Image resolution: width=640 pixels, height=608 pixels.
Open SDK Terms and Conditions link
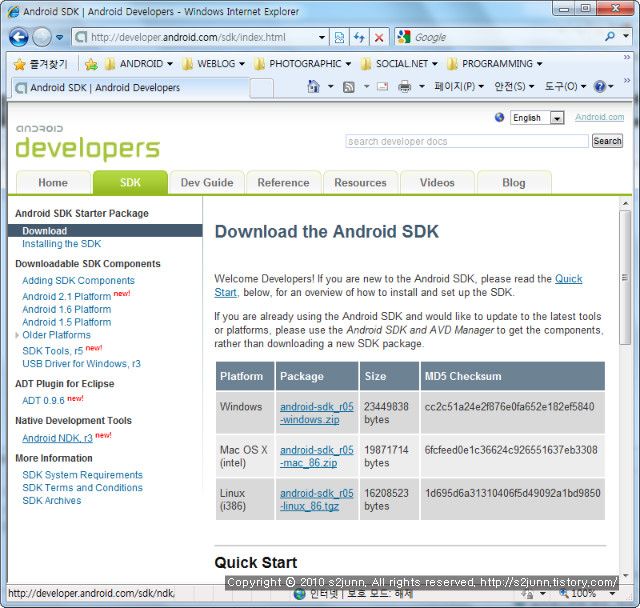click(82, 488)
